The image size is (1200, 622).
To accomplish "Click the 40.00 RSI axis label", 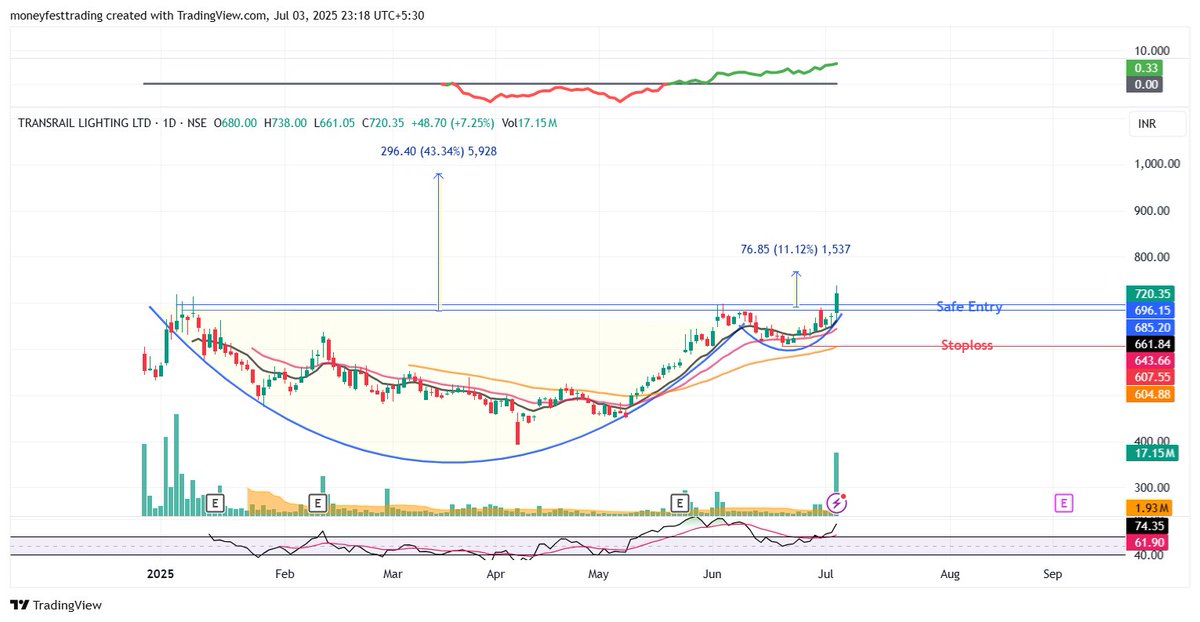I will [1150, 556].
